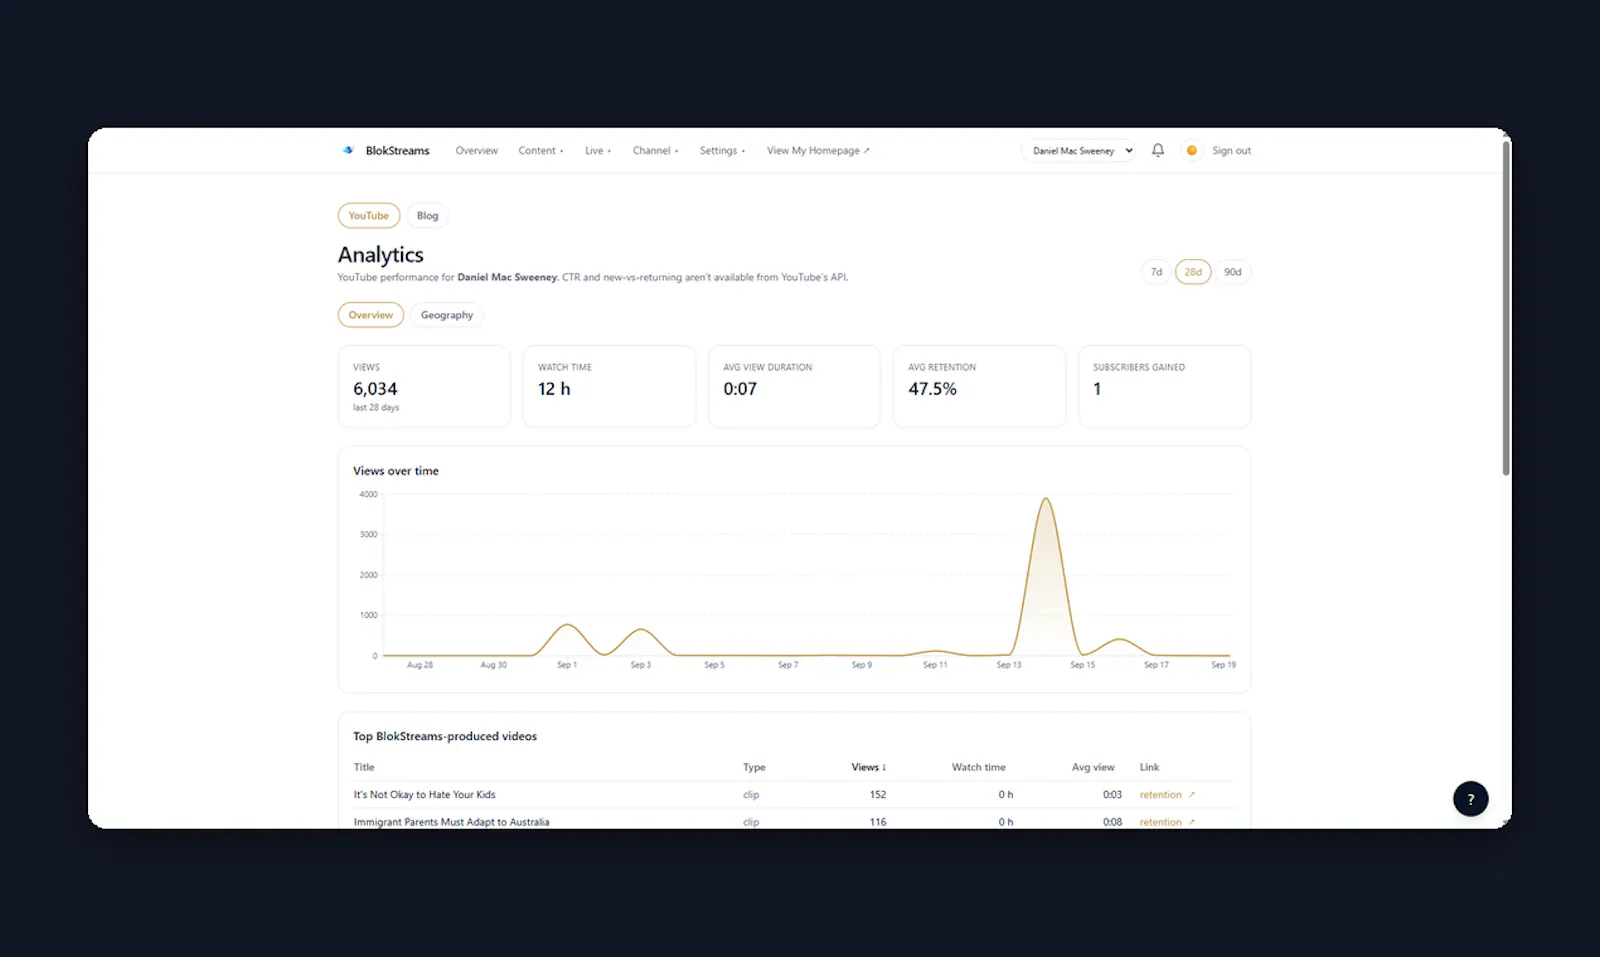Open the notifications bell
The image size is (1600, 957).
(1158, 150)
